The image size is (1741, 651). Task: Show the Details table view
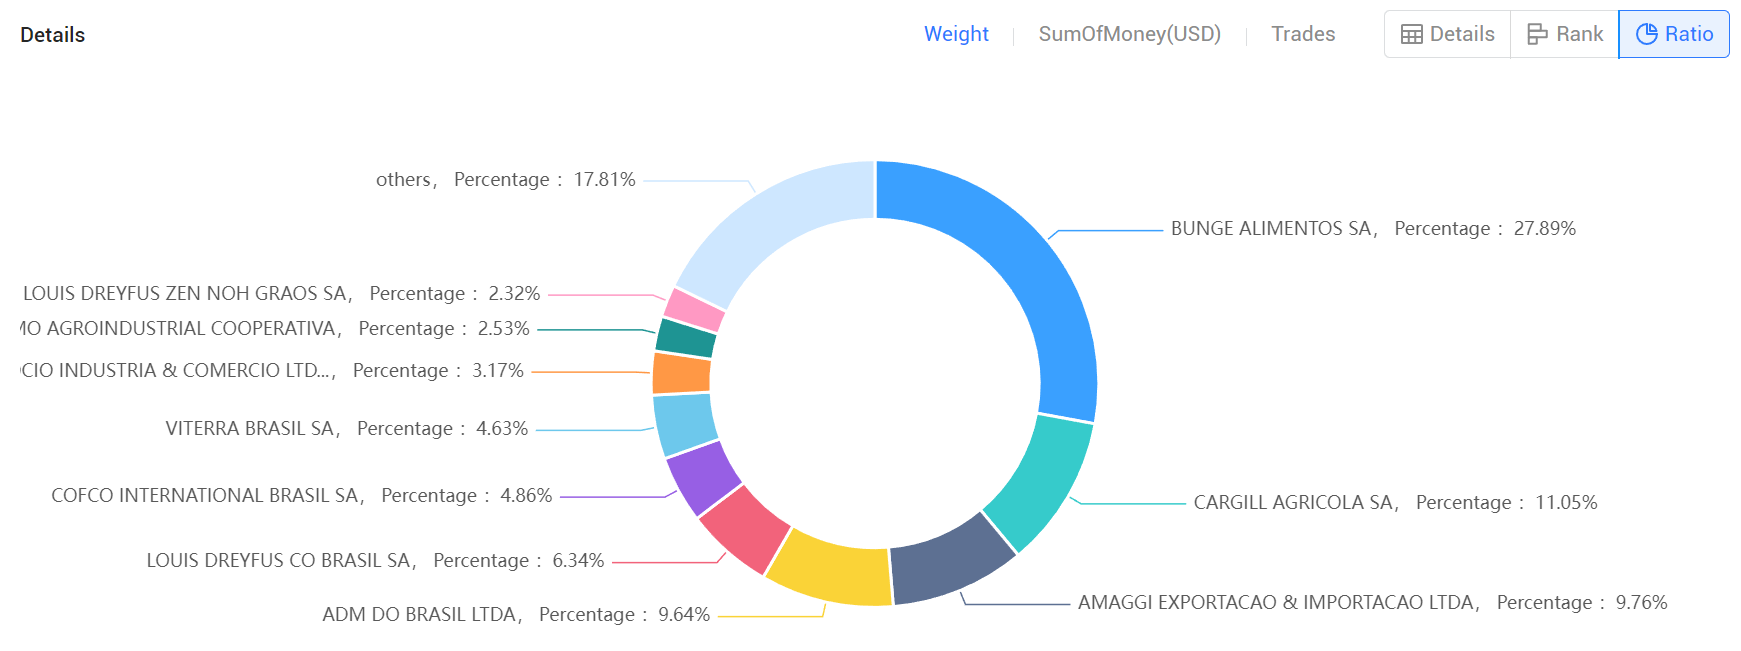click(x=1448, y=34)
